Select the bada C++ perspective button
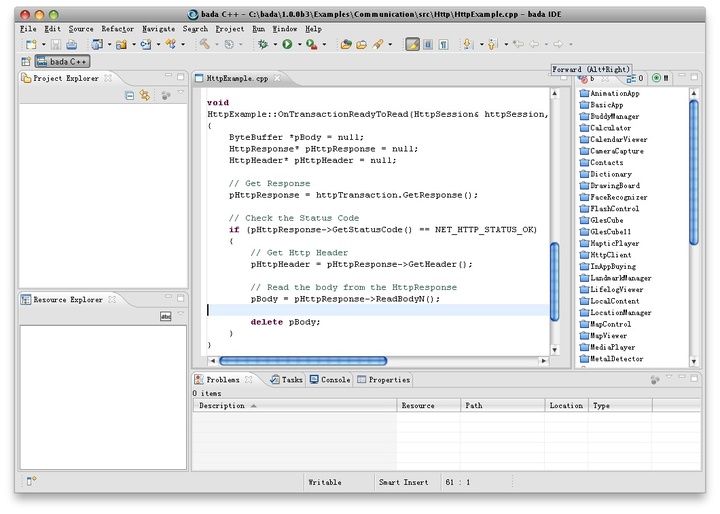Viewport: 720px width, 514px height. point(62,61)
